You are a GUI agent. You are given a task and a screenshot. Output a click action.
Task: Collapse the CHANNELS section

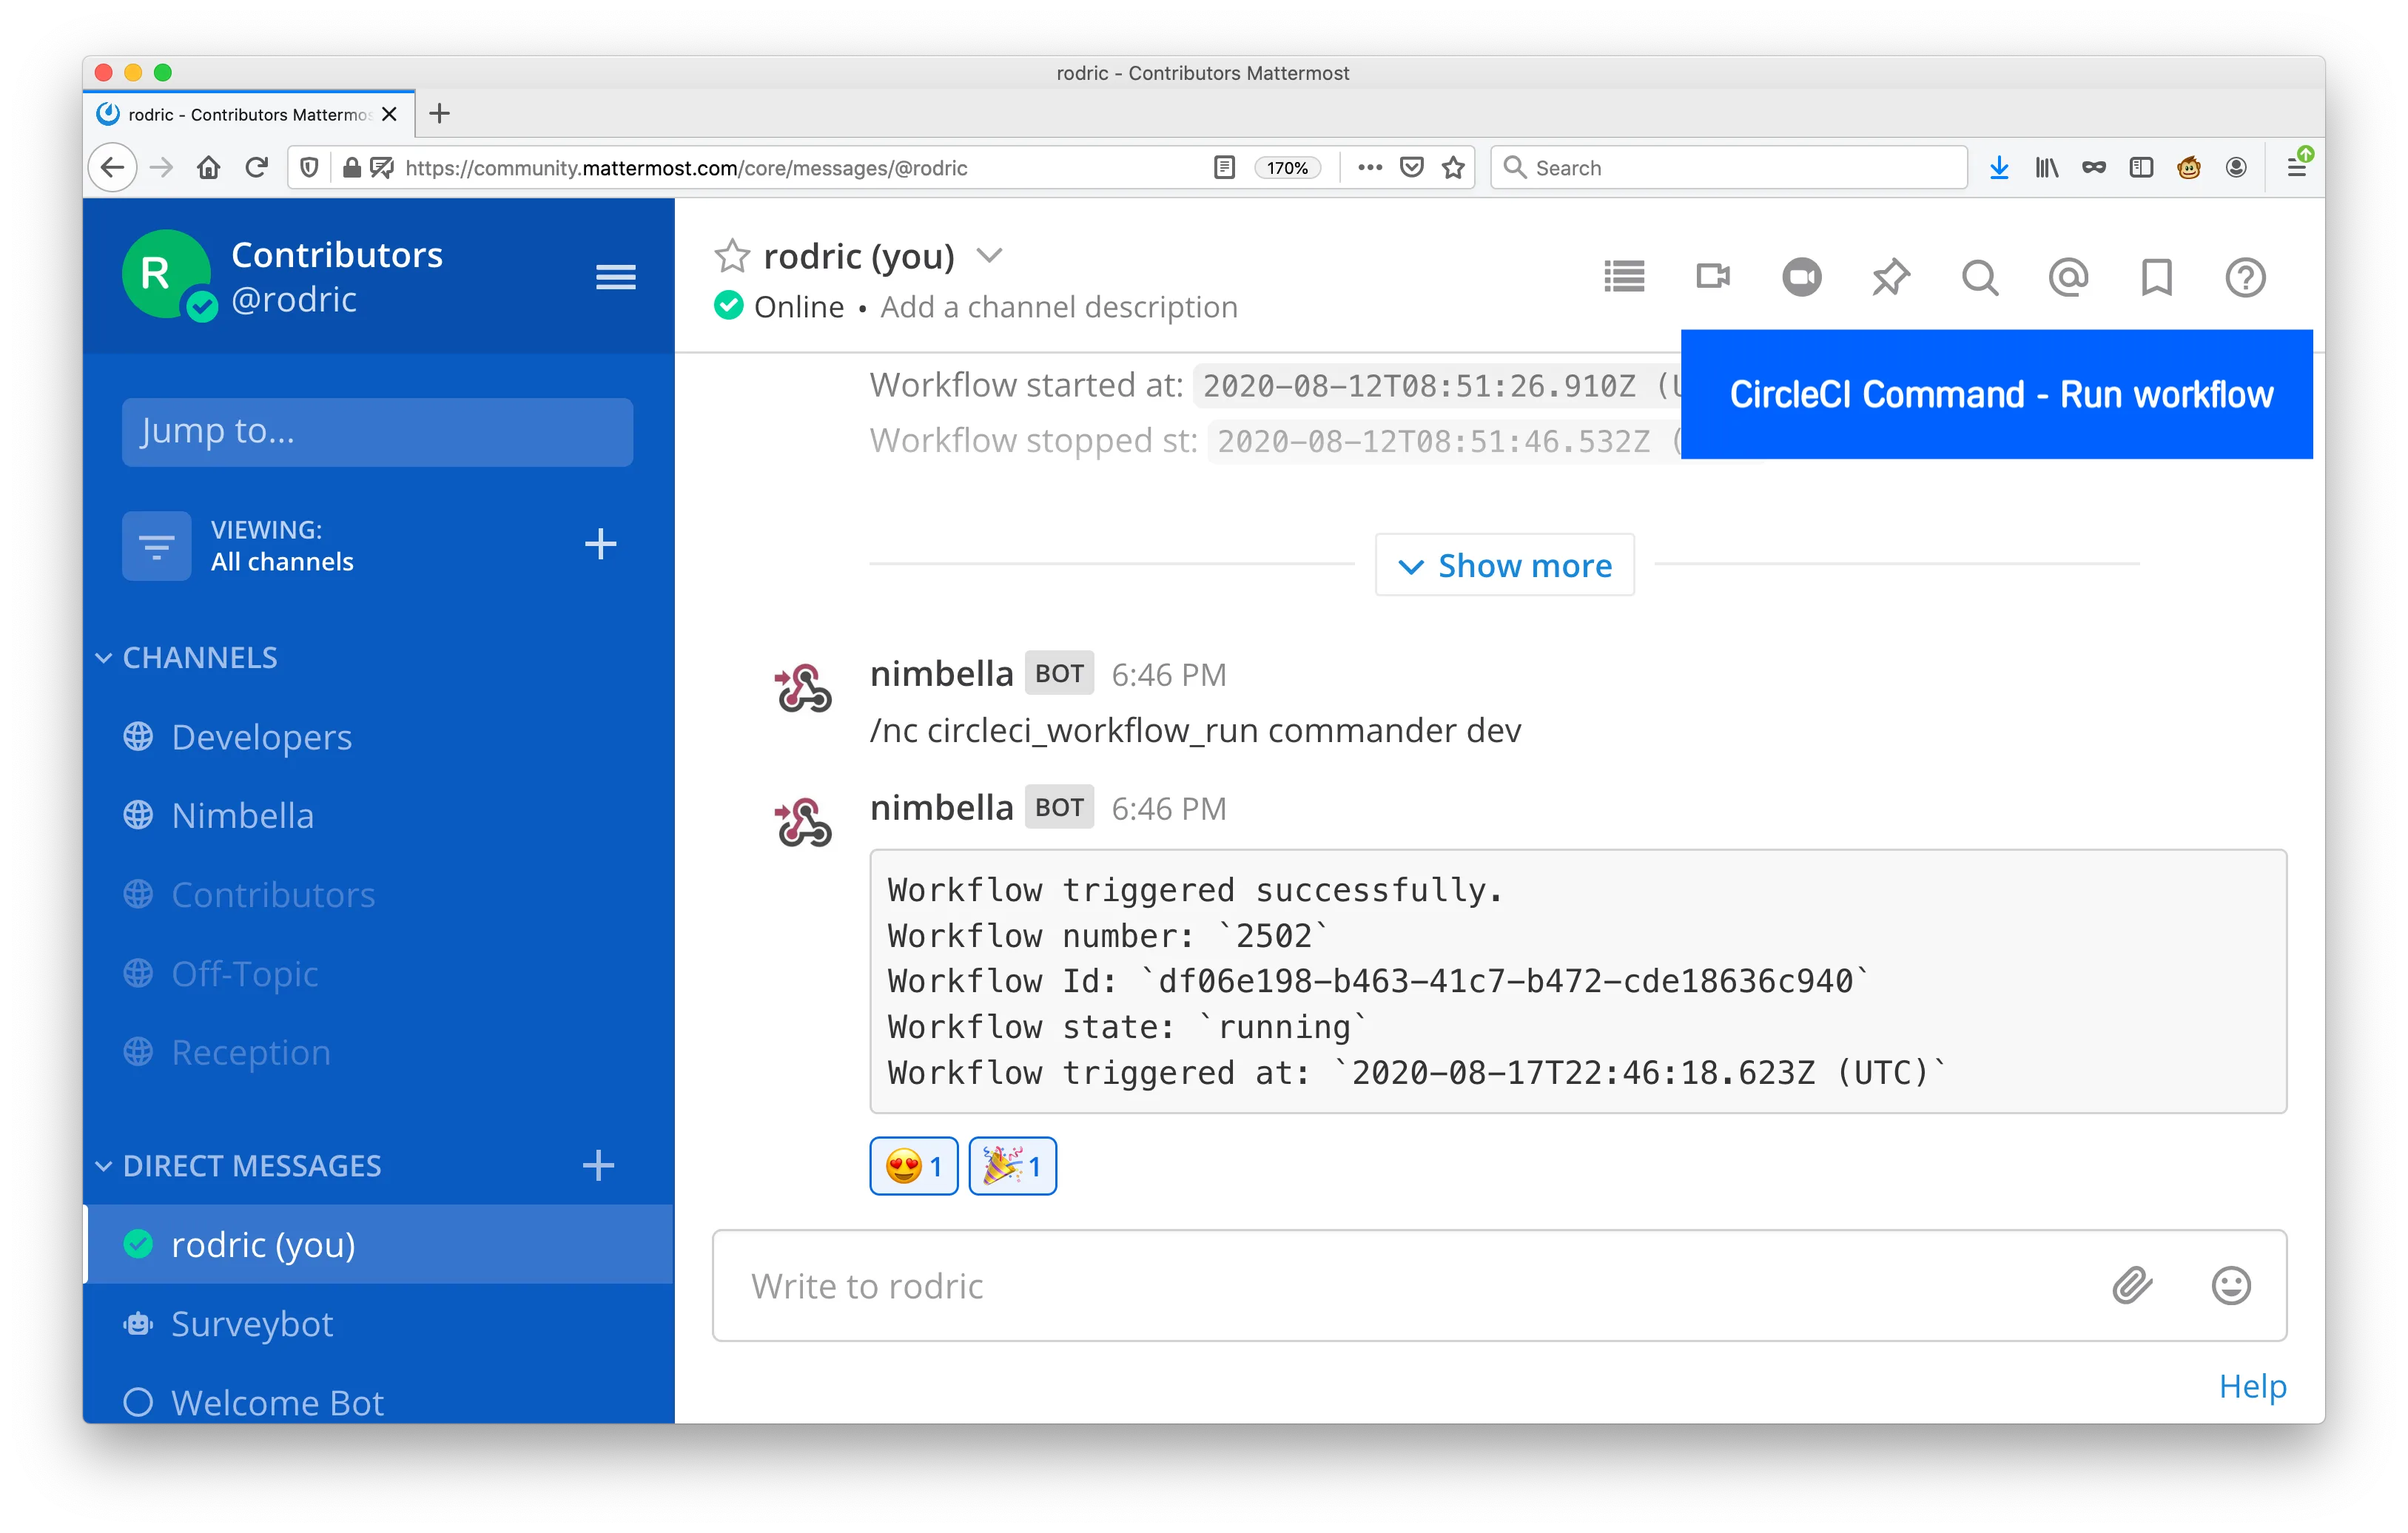click(104, 658)
